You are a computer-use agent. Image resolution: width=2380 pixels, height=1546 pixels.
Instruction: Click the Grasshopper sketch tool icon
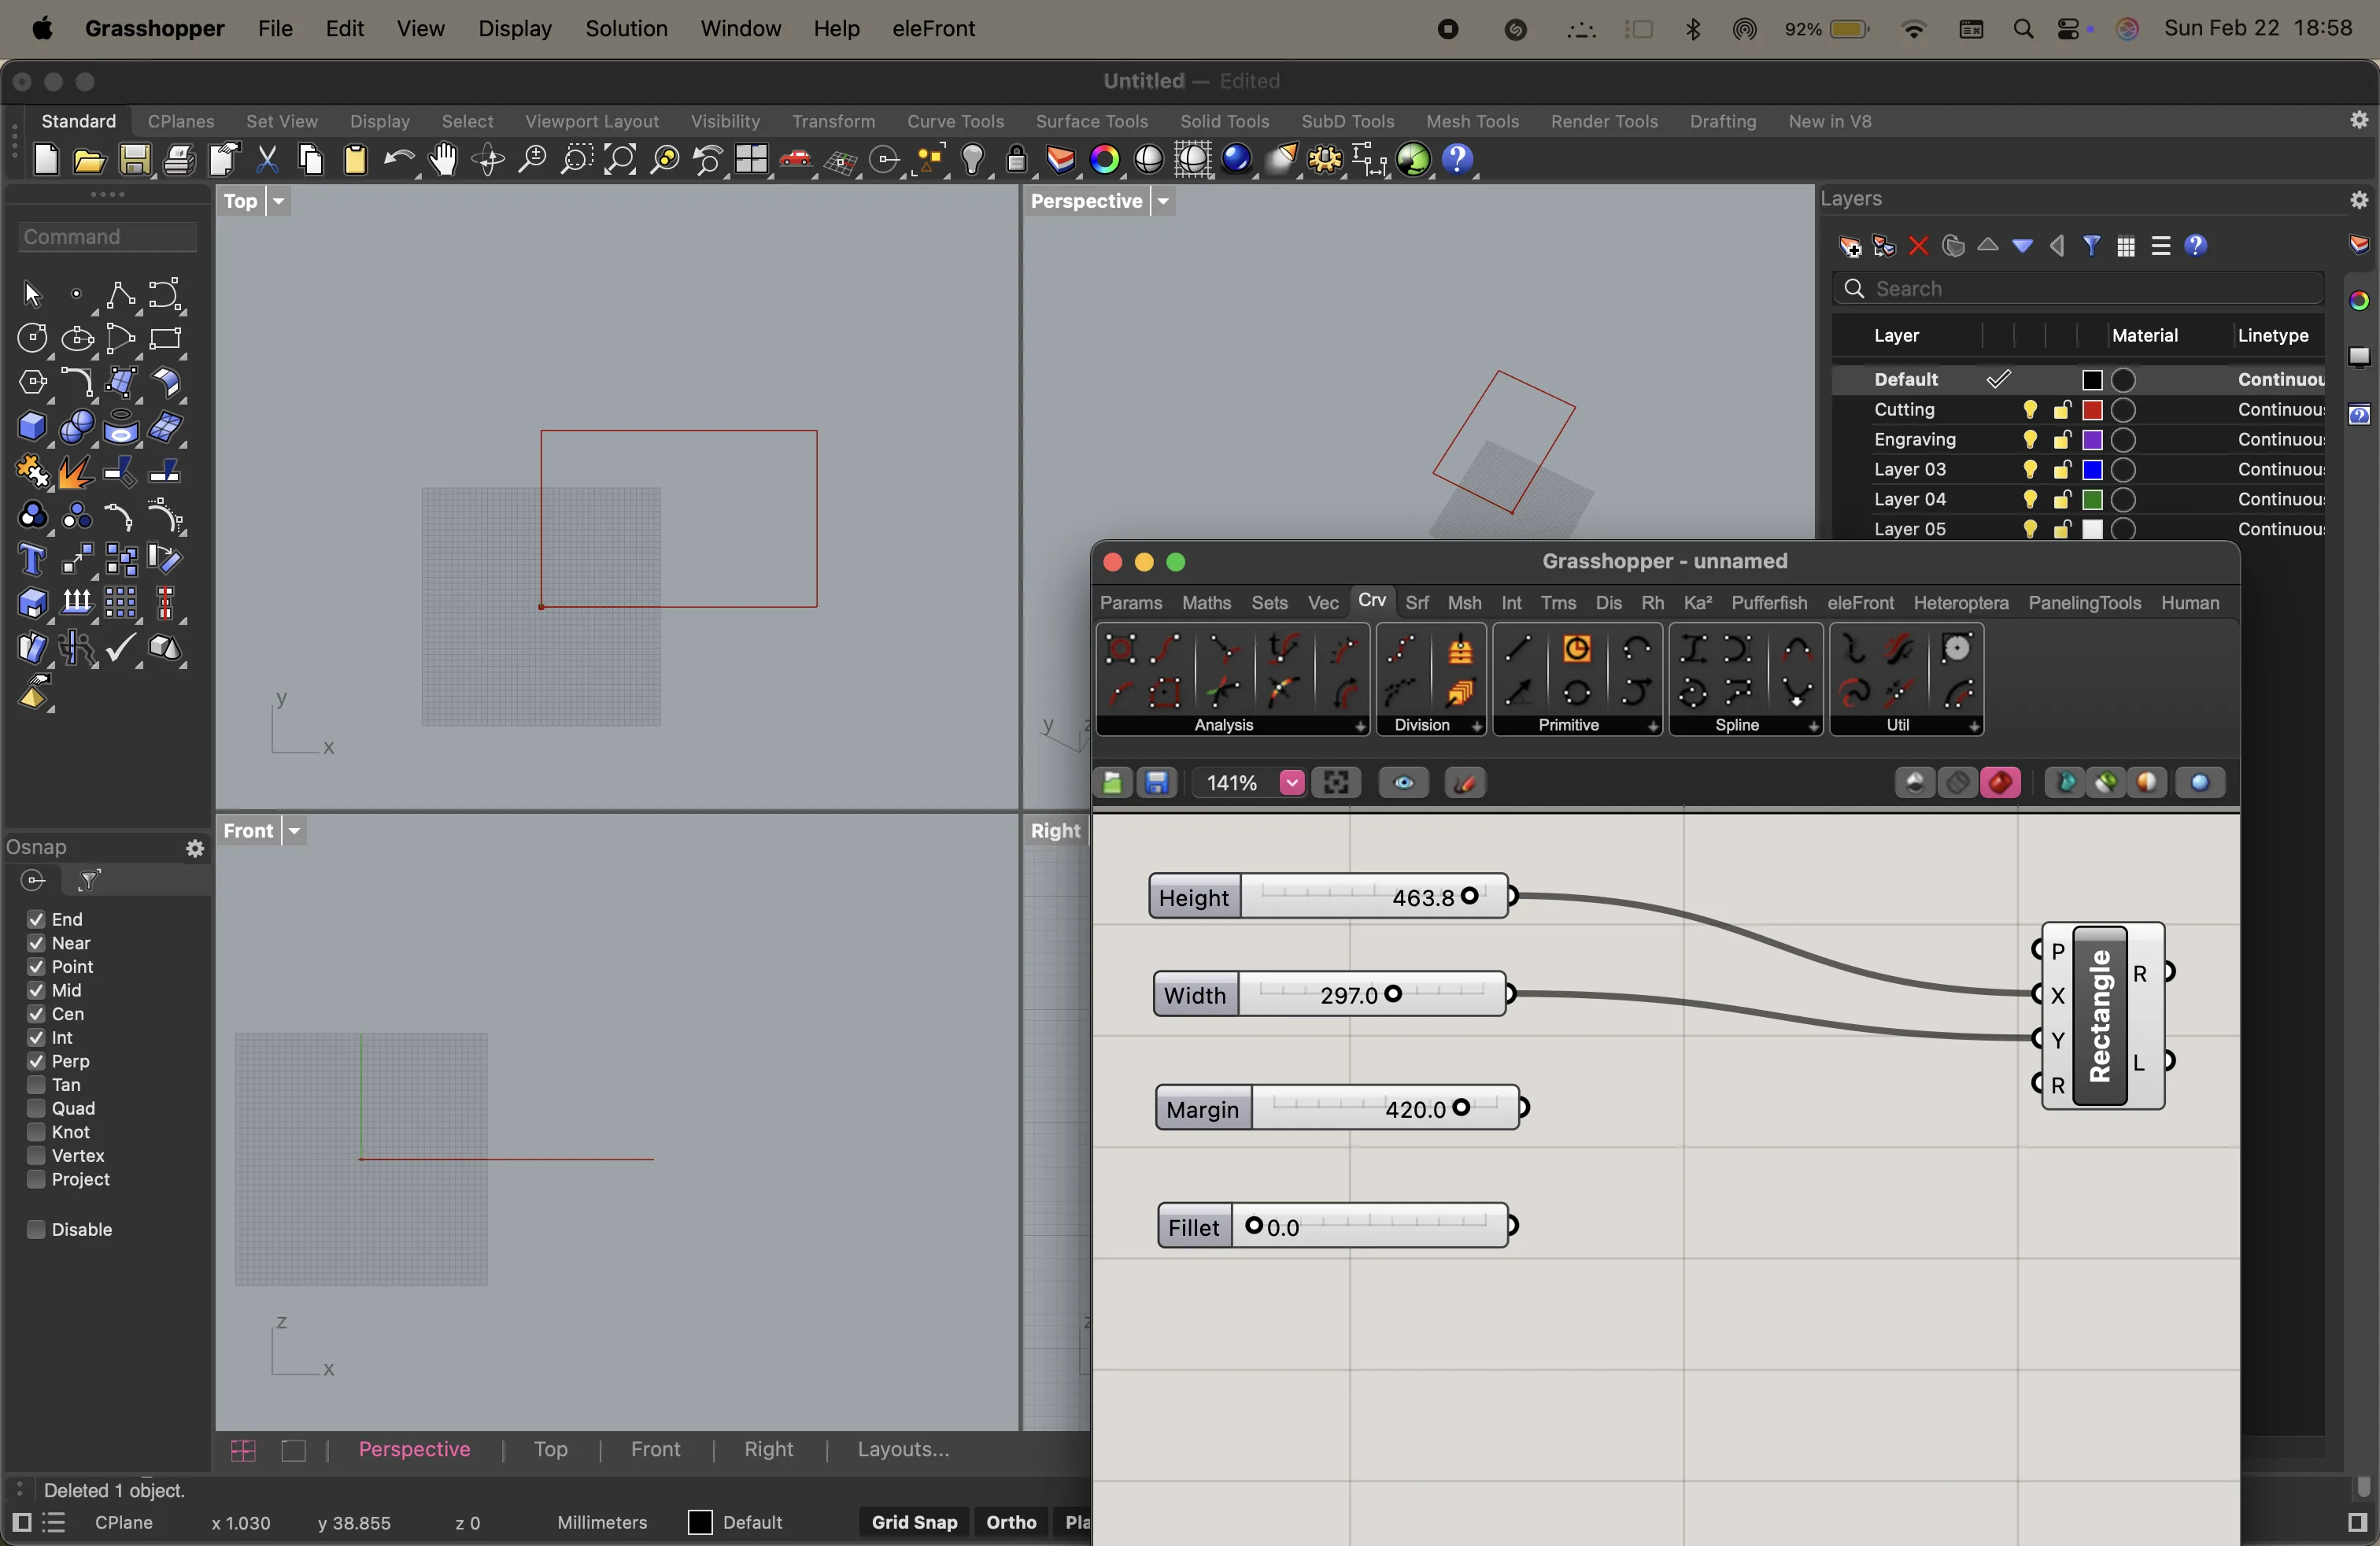tap(1465, 783)
